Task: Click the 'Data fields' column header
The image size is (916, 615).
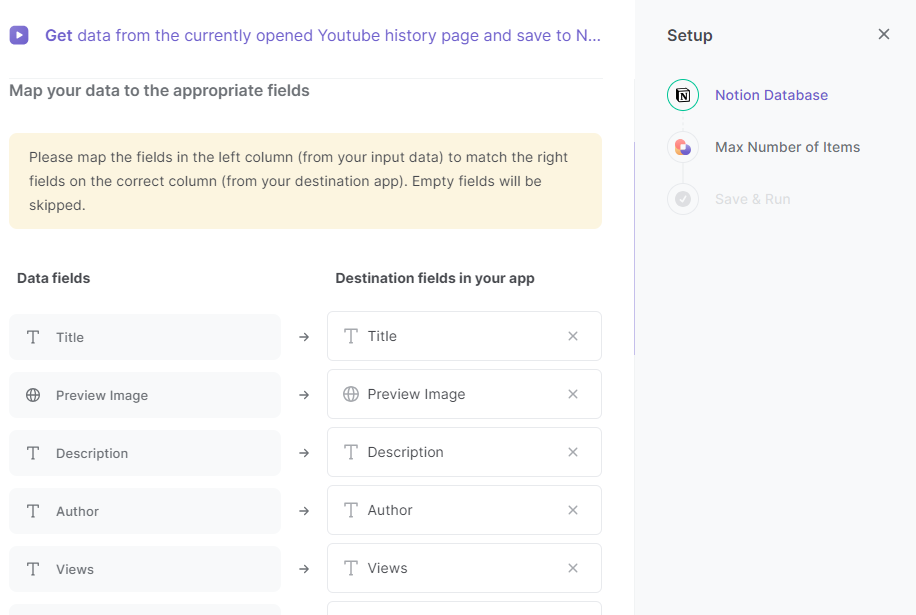Action: [54, 278]
